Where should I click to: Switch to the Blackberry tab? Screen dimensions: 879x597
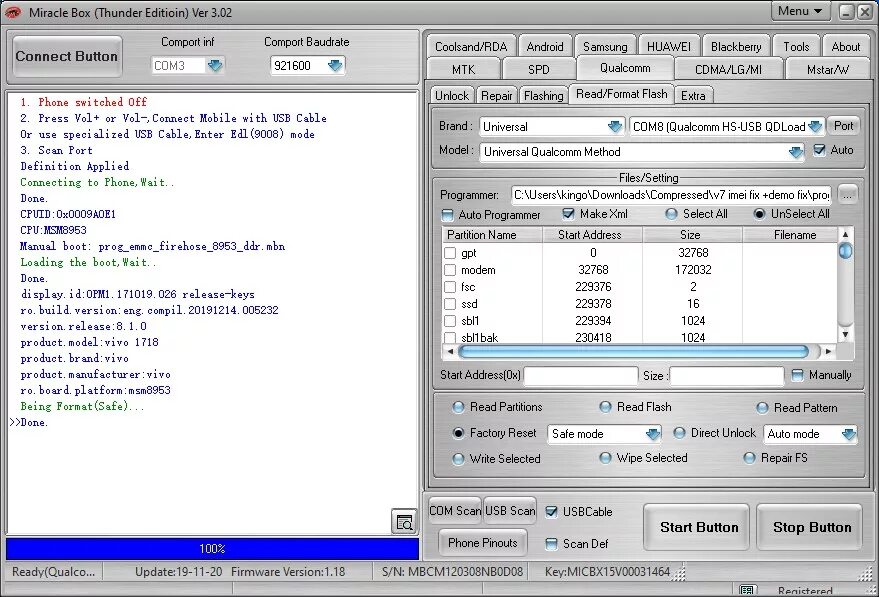[x=736, y=47]
